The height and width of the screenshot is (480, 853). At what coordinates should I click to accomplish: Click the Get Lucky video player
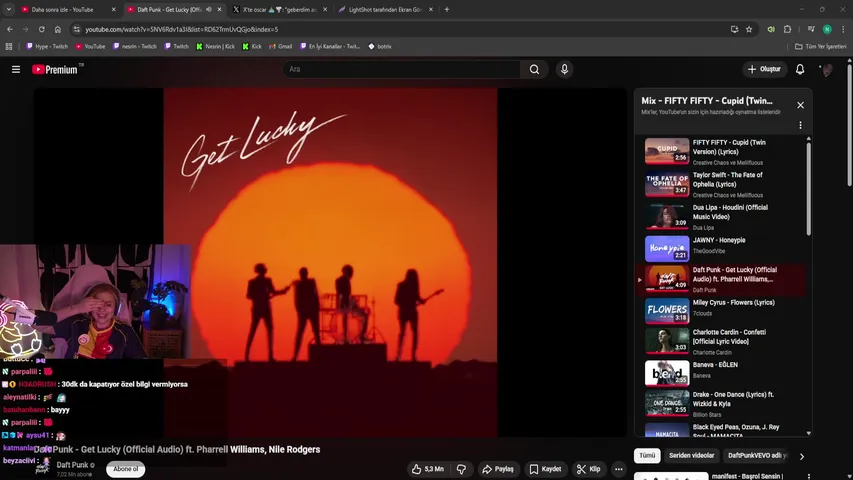pyautogui.click(x=330, y=262)
